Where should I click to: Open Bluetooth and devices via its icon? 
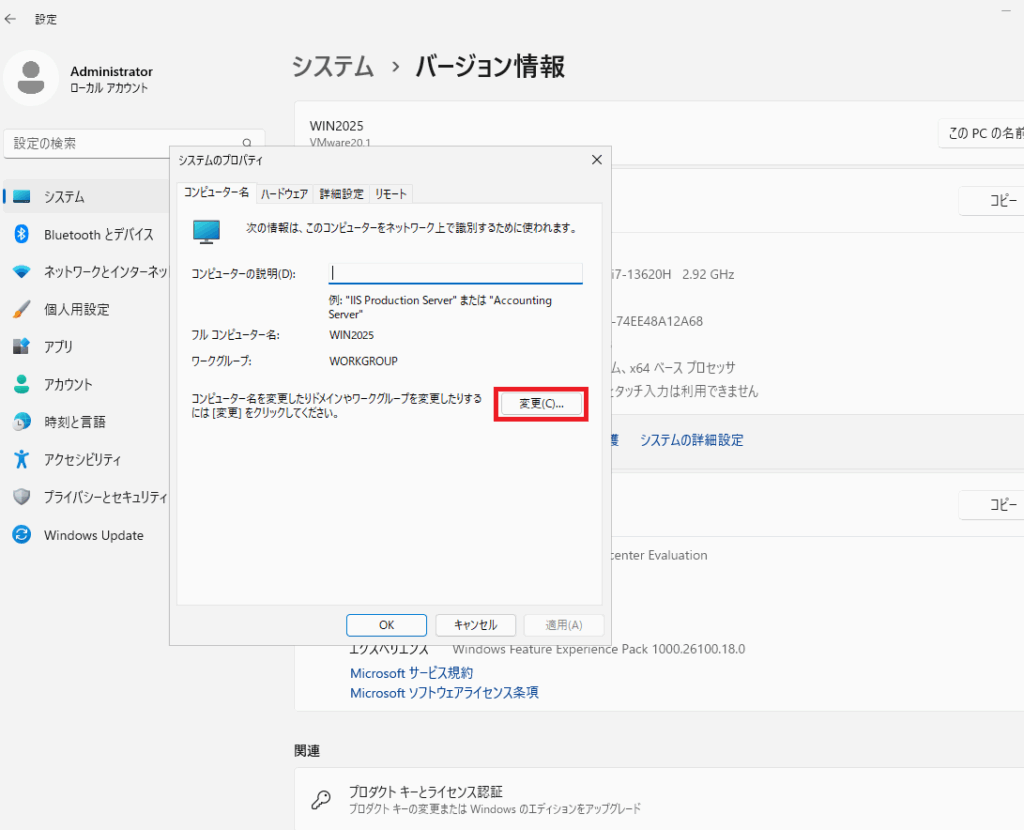22,234
